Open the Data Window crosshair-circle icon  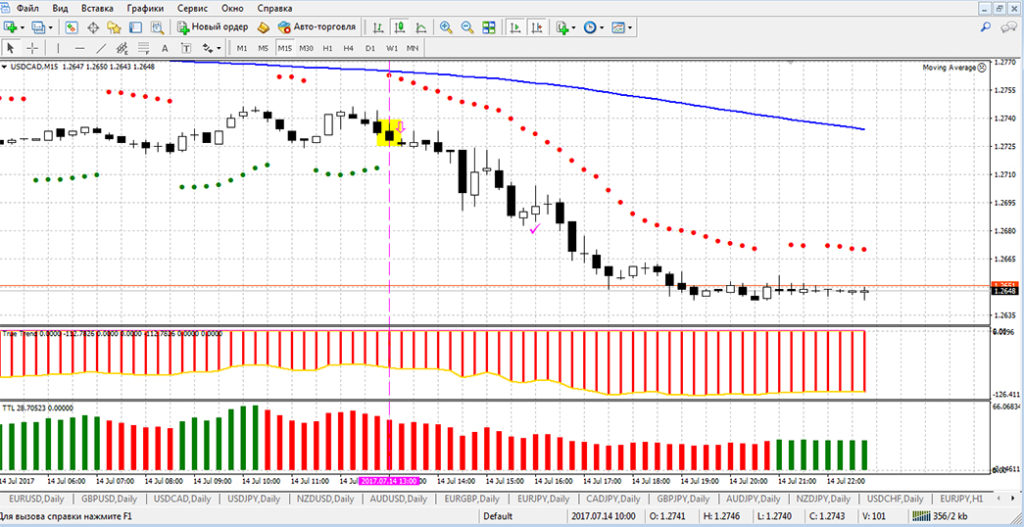click(x=93, y=27)
